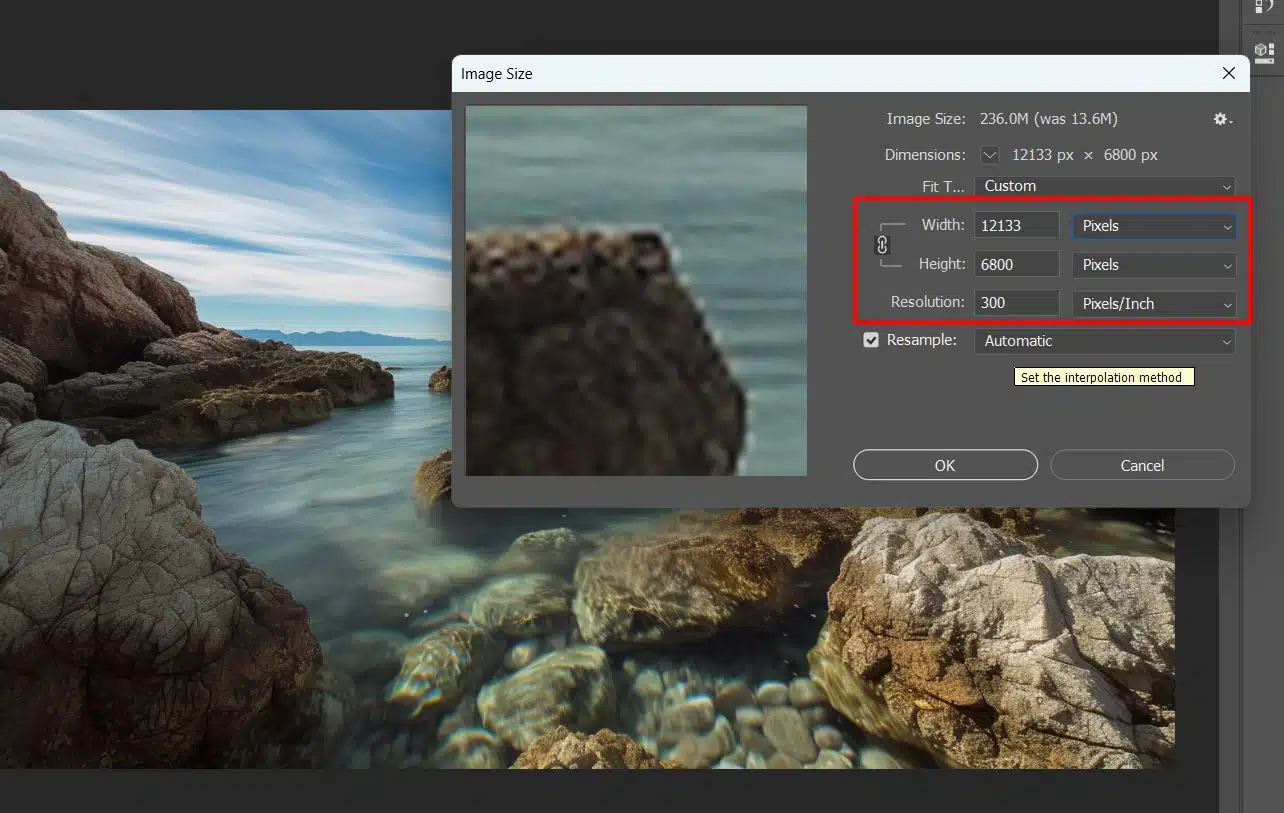Open the Width units Pixels dropdown
1284x813 pixels.
tap(1154, 226)
